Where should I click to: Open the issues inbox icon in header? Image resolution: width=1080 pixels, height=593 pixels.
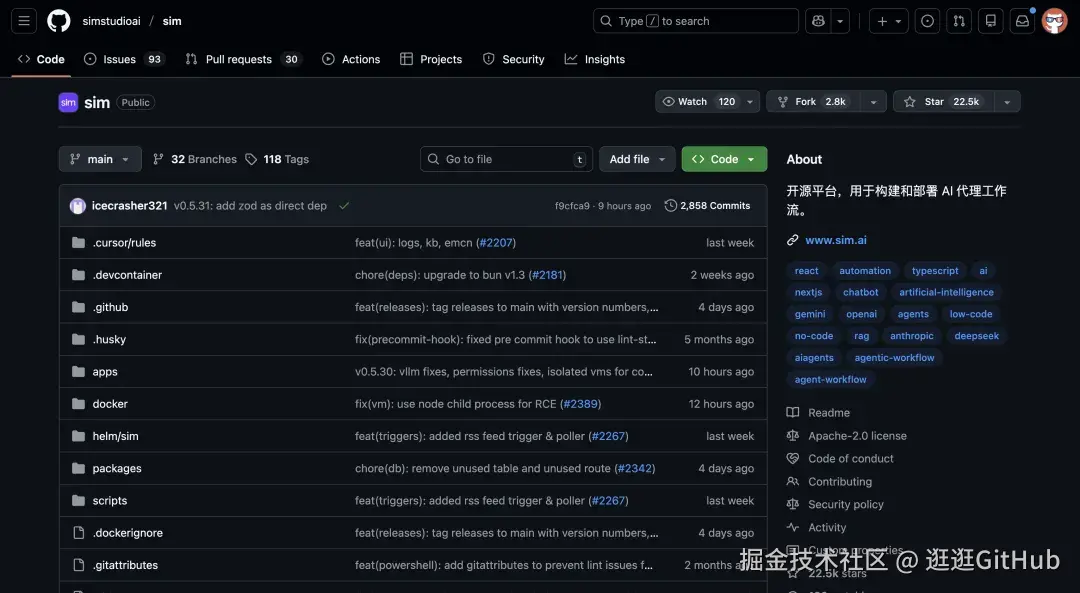(x=928, y=21)
